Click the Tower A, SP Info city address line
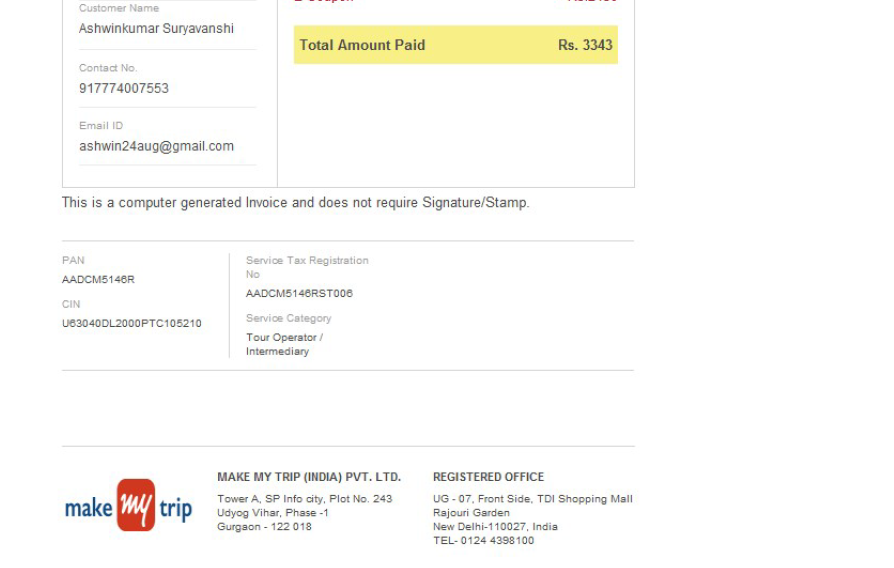Image resolution: width=894 pixels, height=568 pixels. (x=304, y=499)
